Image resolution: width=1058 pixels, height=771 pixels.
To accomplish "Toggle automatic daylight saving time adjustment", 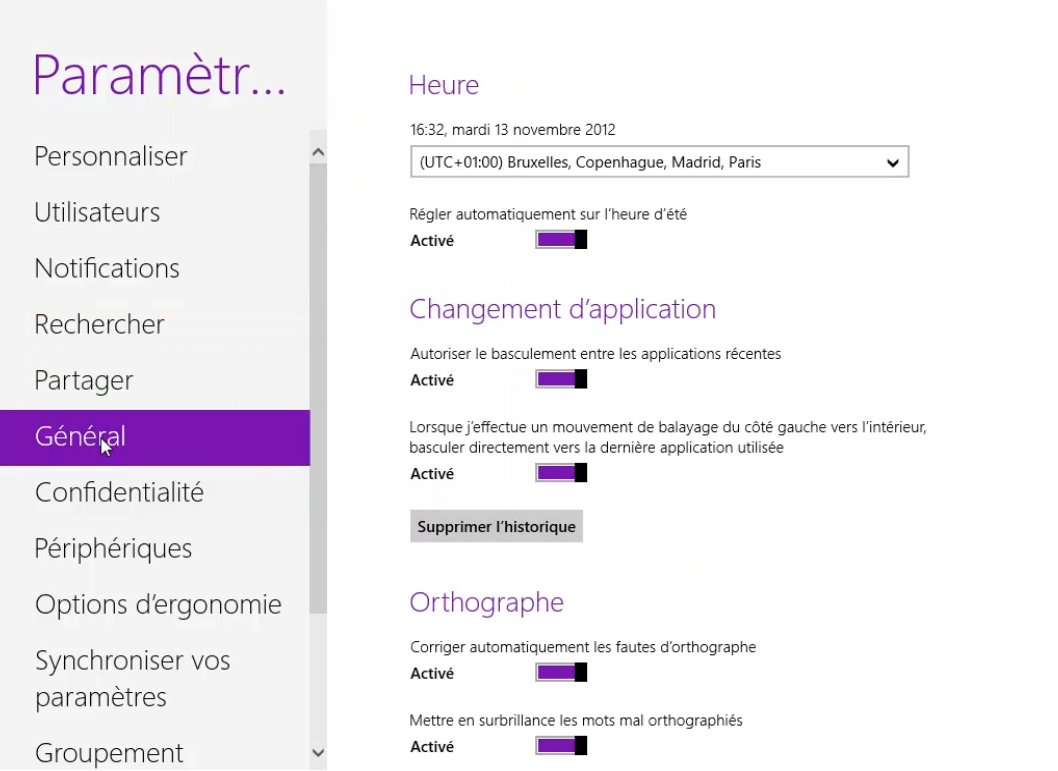I will pos(561,240).
